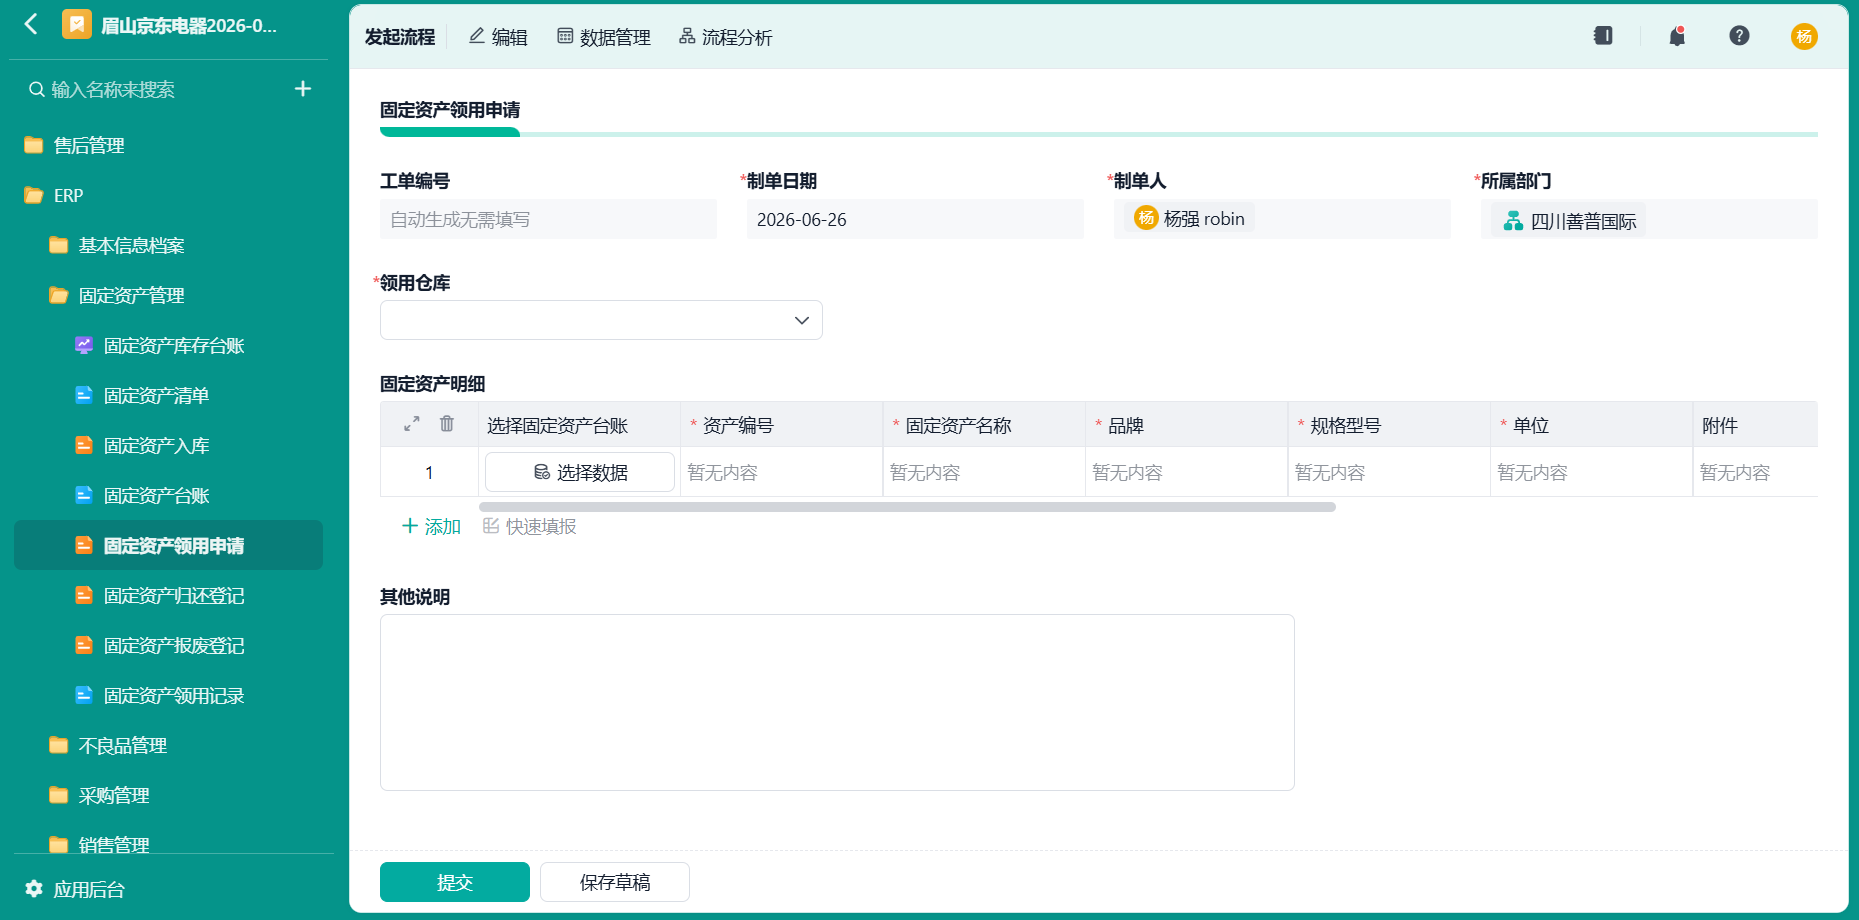
Task: Click the 快速填报 link
Action: tap(530, 526)
